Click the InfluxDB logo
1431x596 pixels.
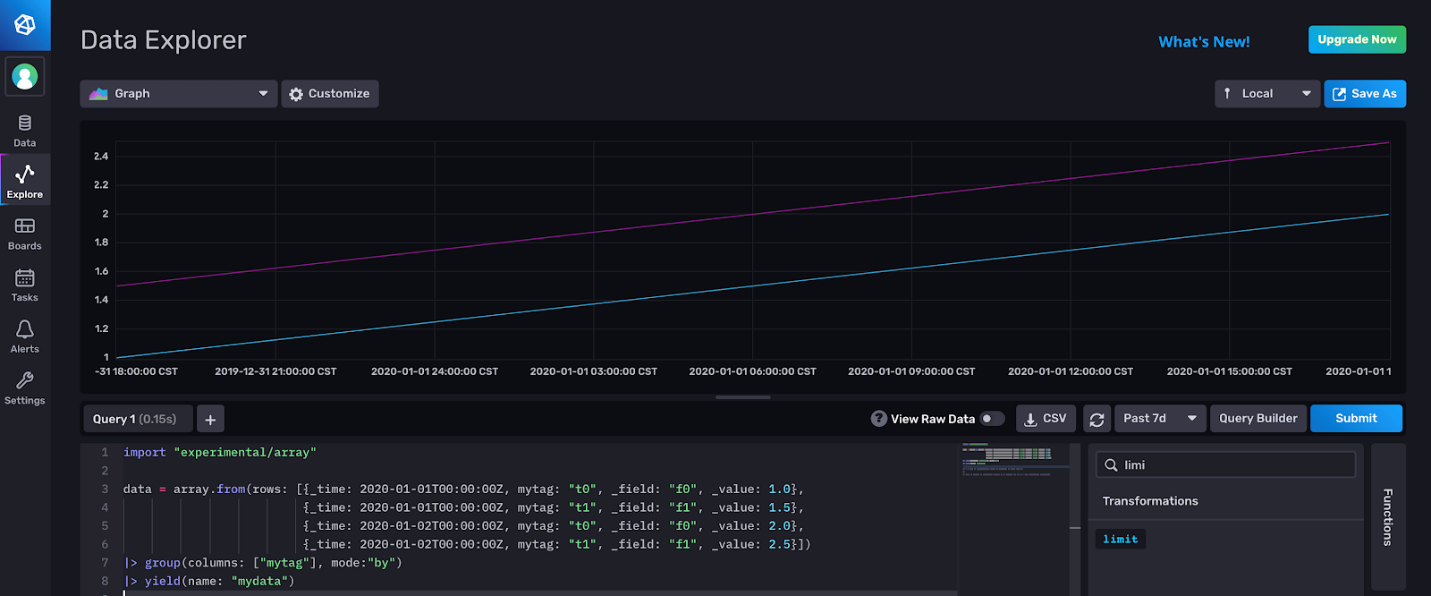[x=24, y=24]
